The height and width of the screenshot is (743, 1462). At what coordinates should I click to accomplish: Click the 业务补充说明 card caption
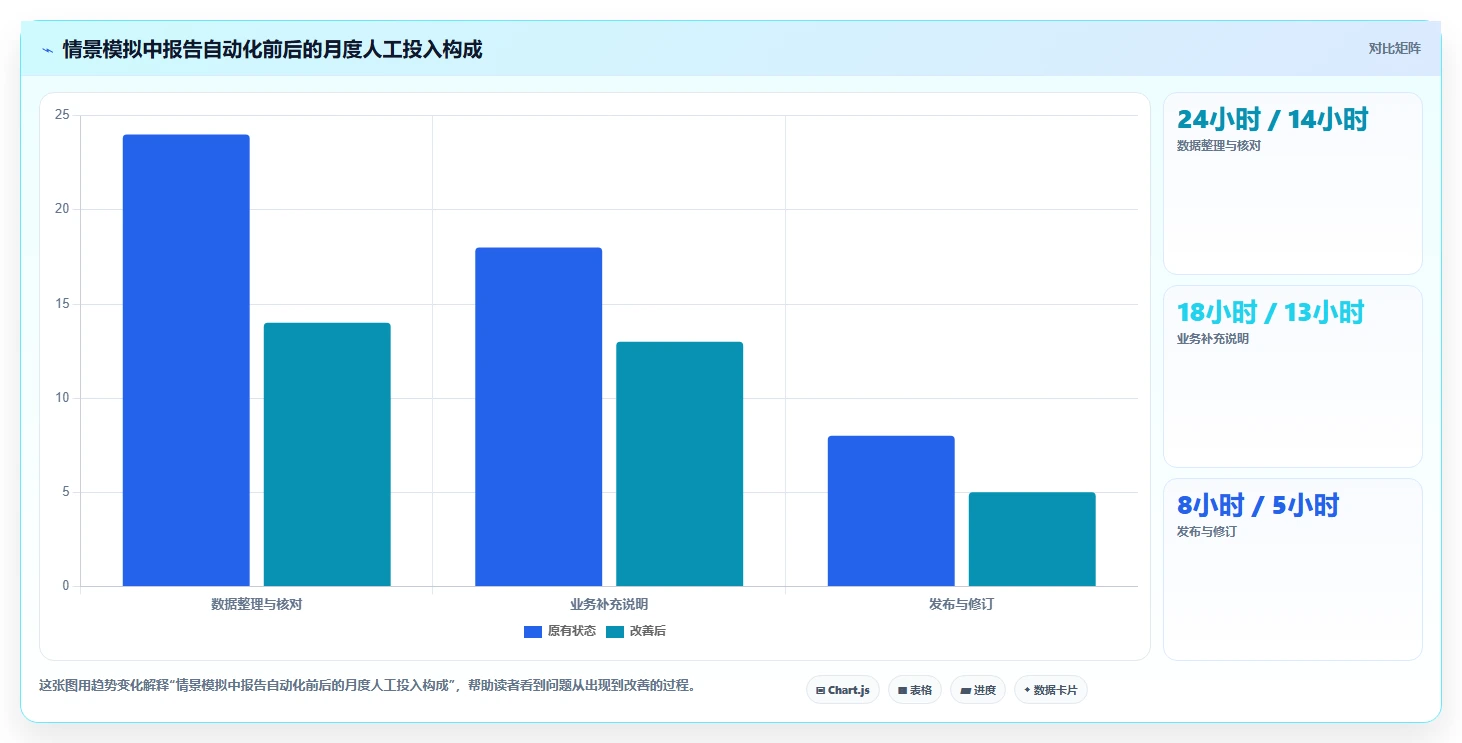(x=1213, y=339)
